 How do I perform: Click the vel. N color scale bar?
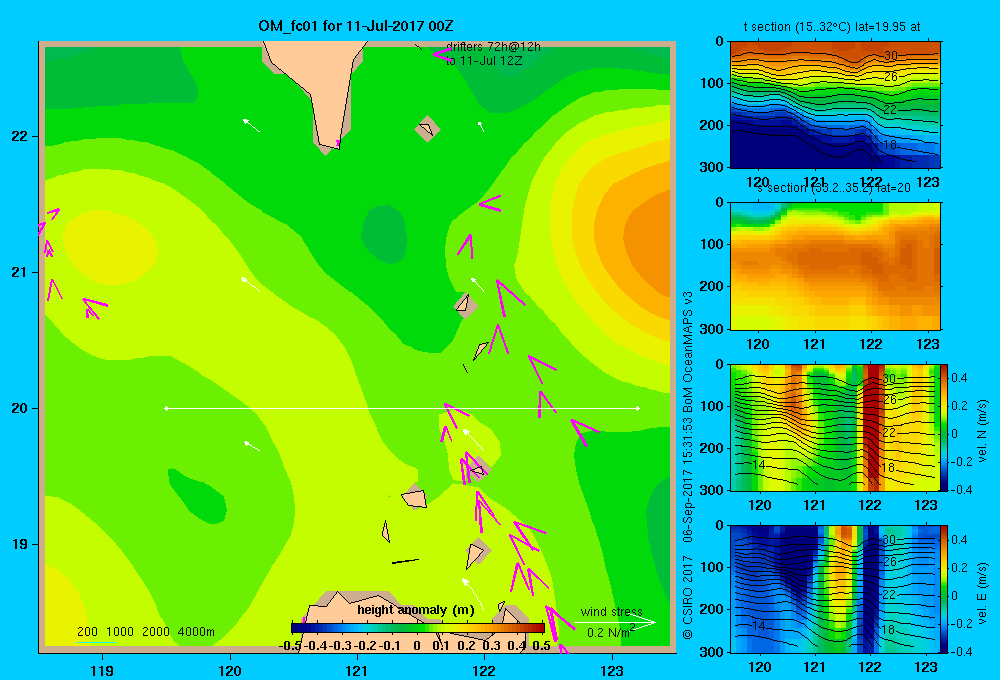tap(945, 428)
